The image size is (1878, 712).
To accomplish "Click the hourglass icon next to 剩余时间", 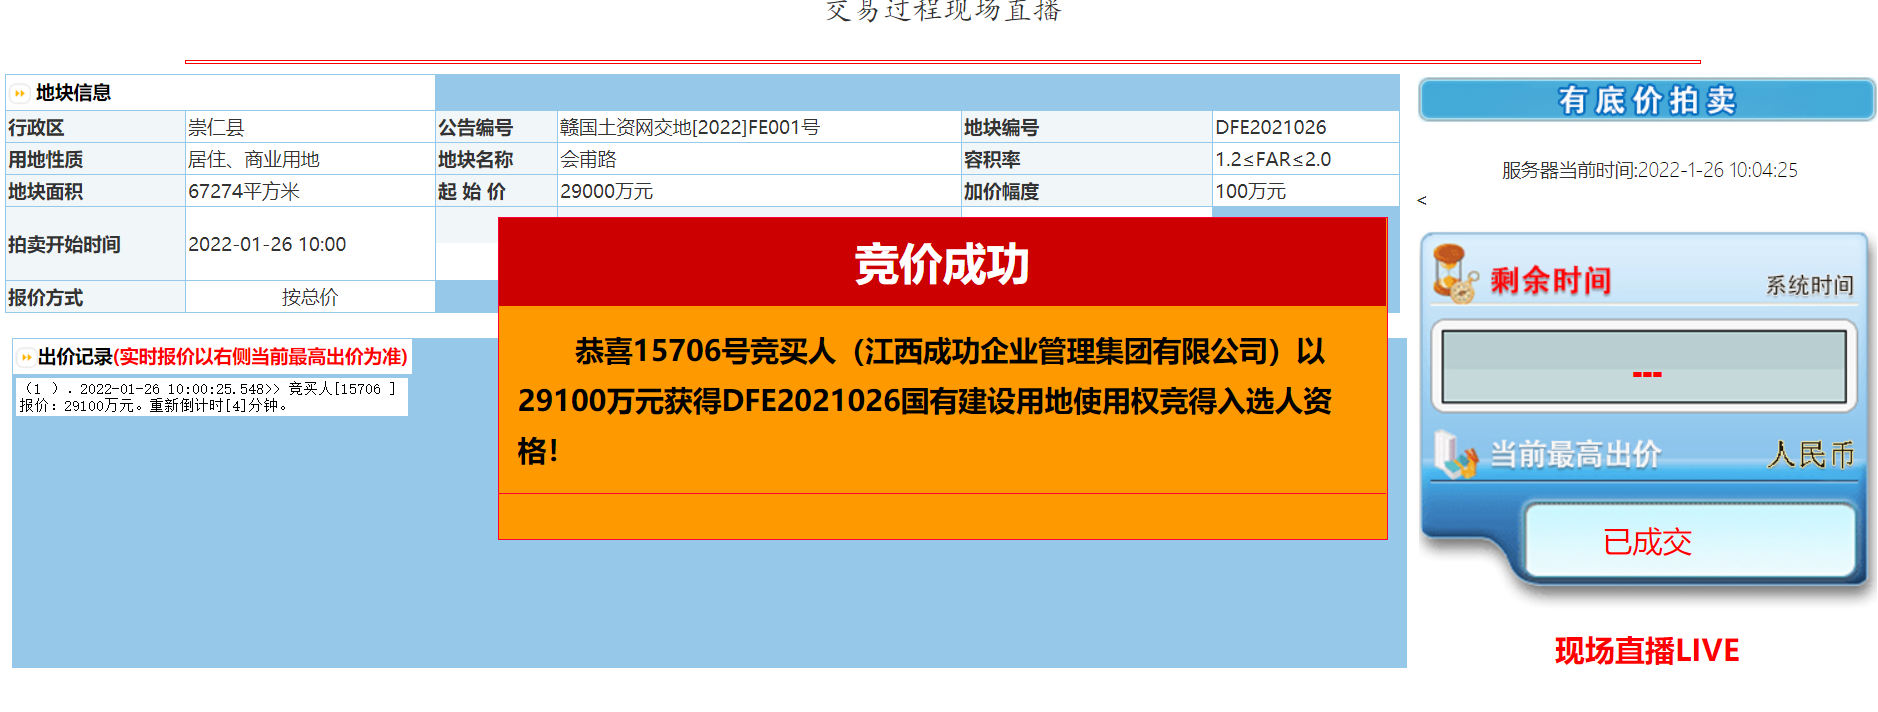I will (1454, 274).
